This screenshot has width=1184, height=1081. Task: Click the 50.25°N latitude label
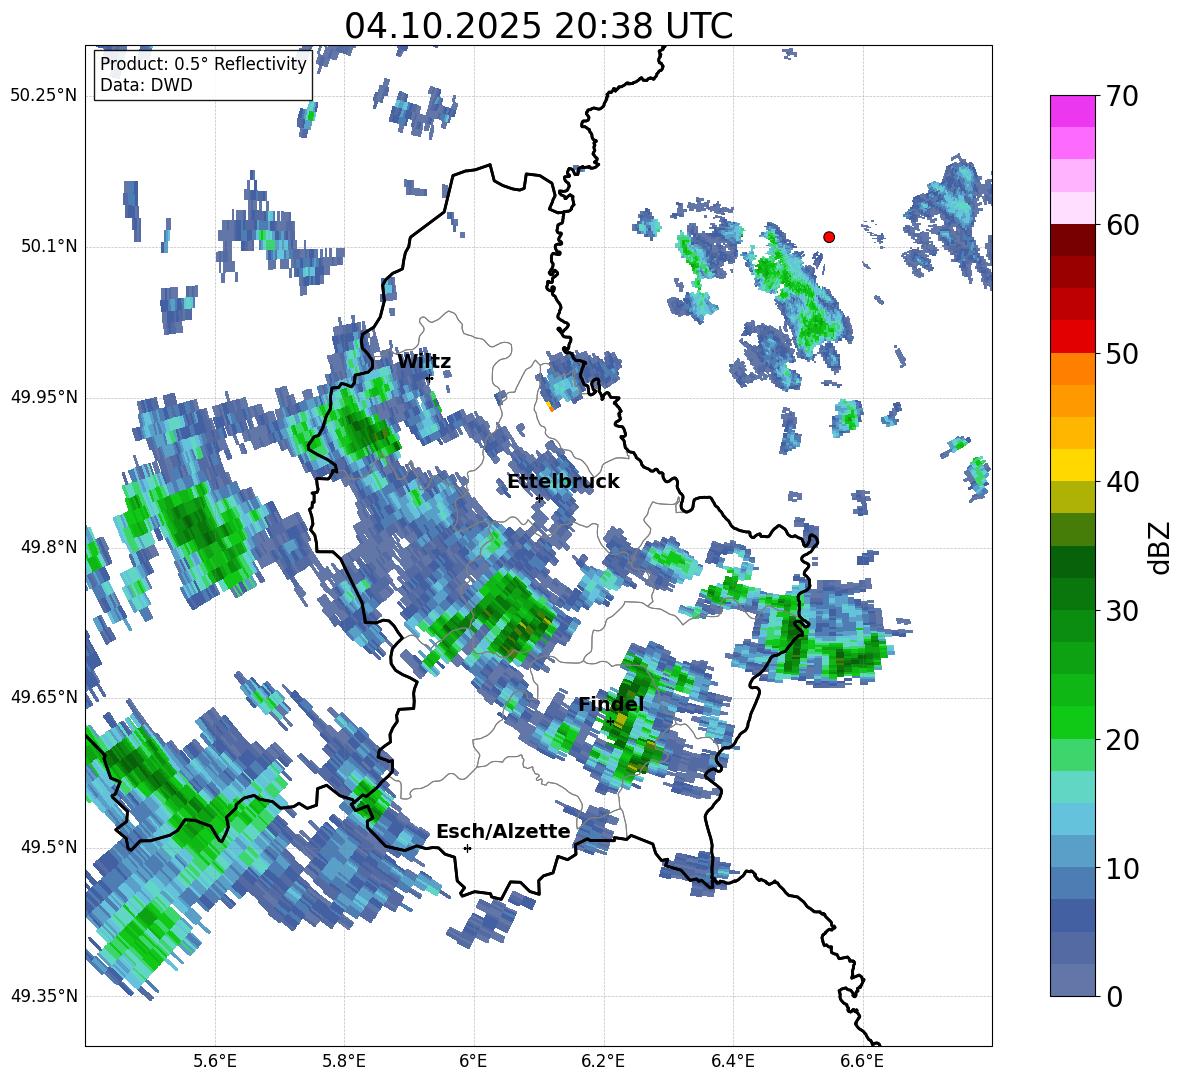tap(44, 96)
